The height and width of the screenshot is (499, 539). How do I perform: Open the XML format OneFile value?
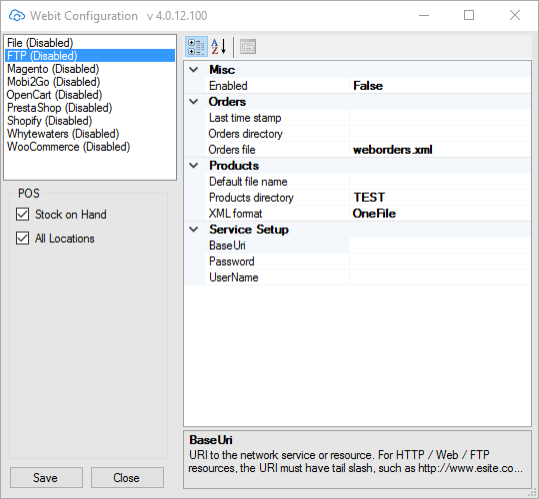coord(440,213)
